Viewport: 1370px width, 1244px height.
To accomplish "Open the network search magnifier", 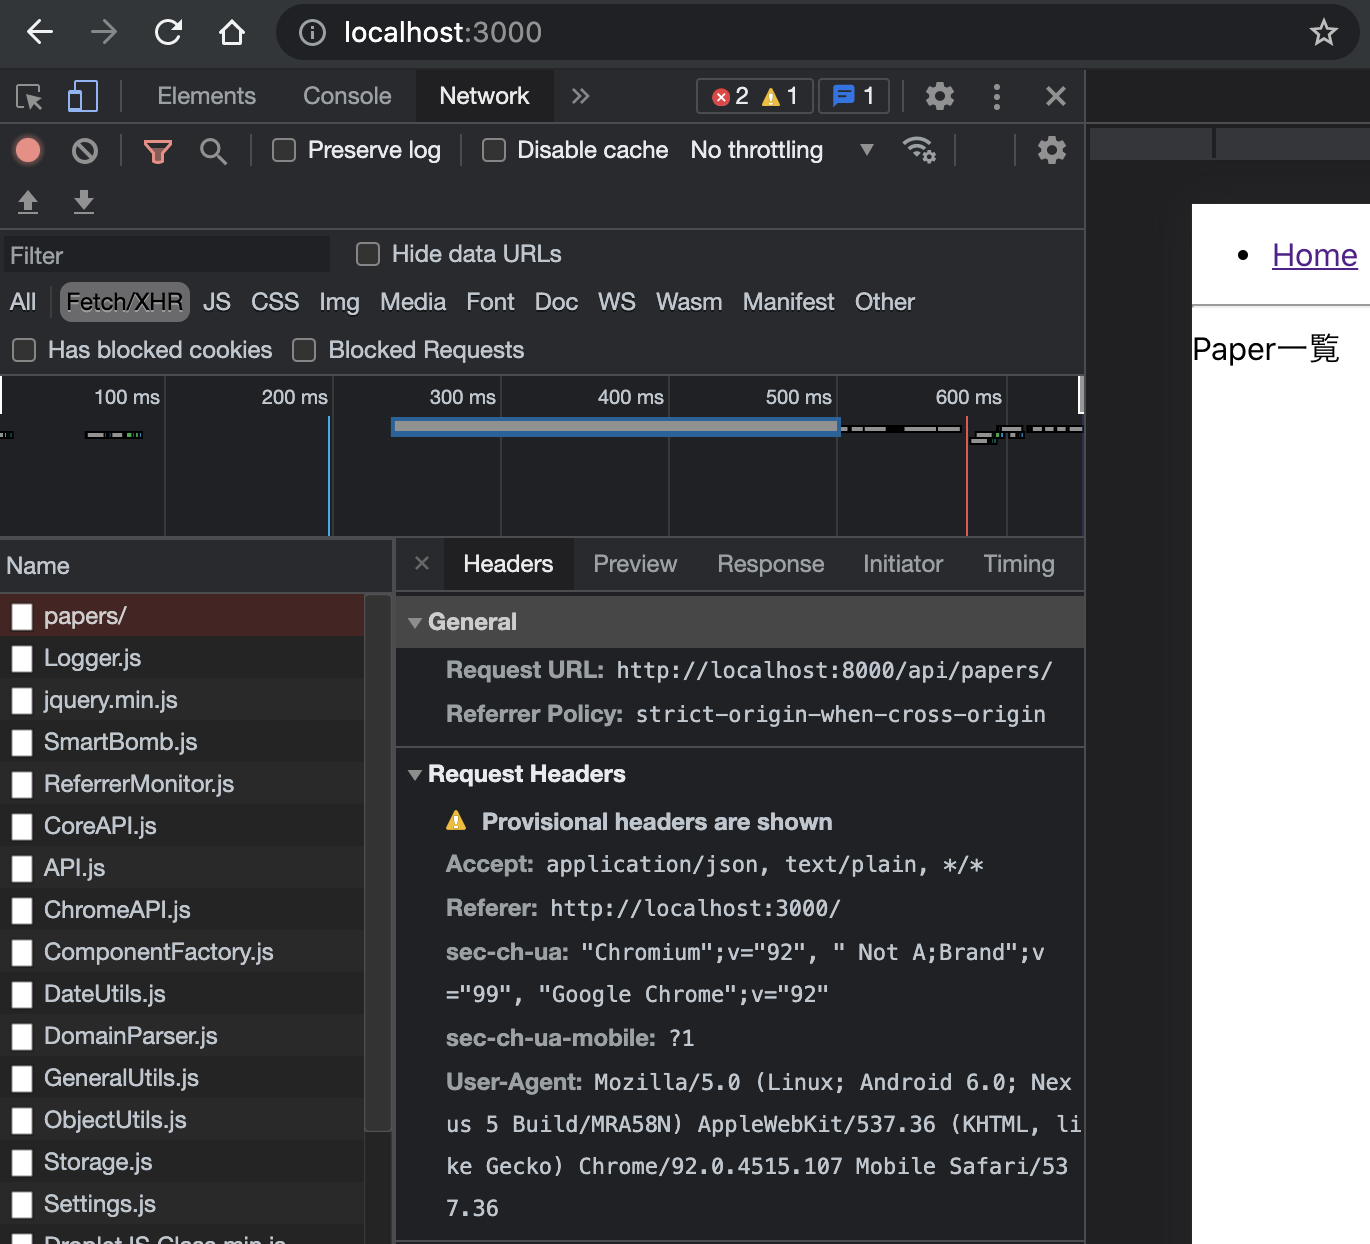I will [x=213, y=151].
